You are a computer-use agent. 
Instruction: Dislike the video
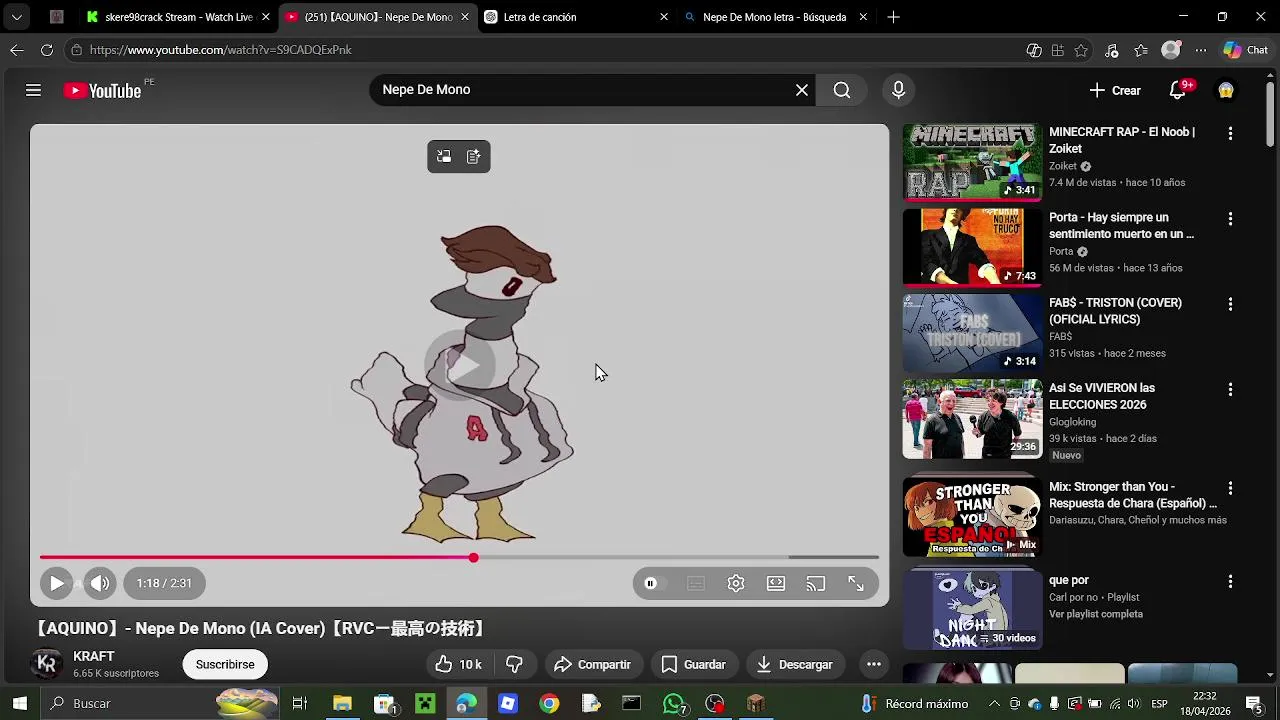[x=515, y=664]
